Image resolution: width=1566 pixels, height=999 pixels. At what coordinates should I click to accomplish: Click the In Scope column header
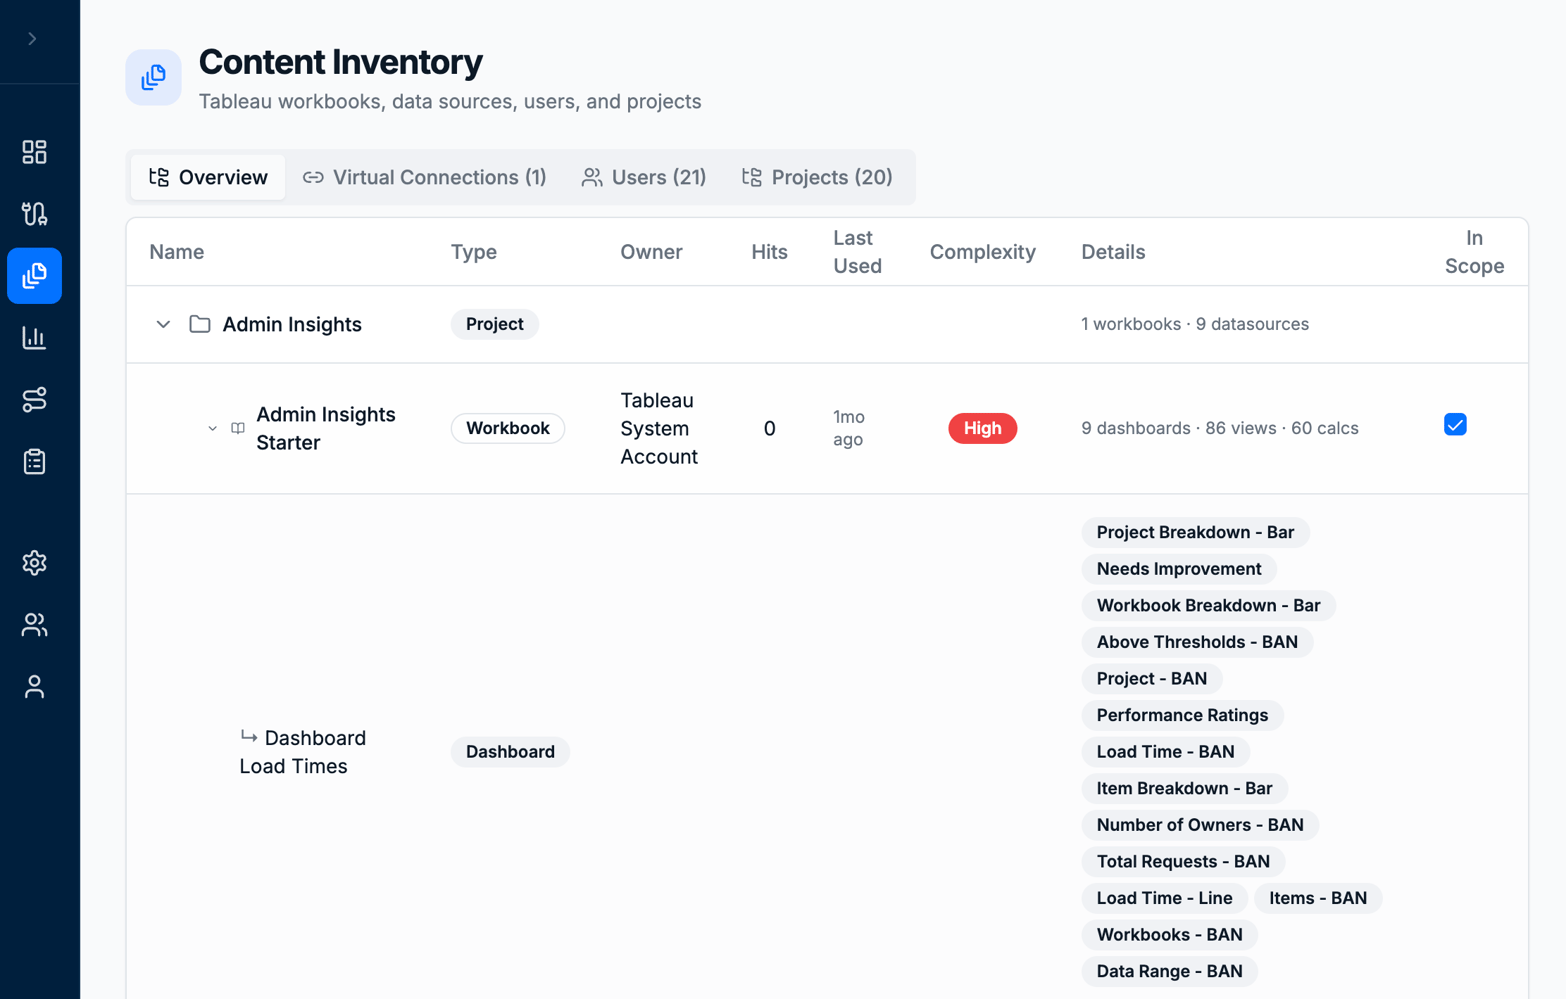[1474, 252]
